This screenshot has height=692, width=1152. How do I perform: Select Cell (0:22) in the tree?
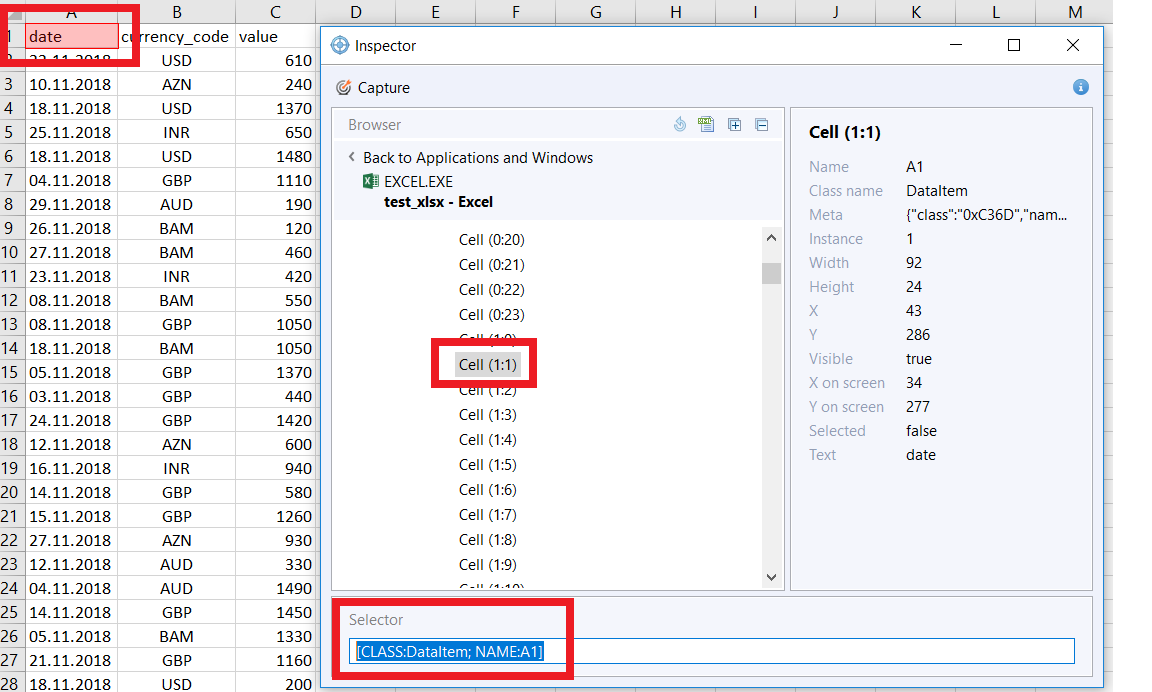(492, 289)
